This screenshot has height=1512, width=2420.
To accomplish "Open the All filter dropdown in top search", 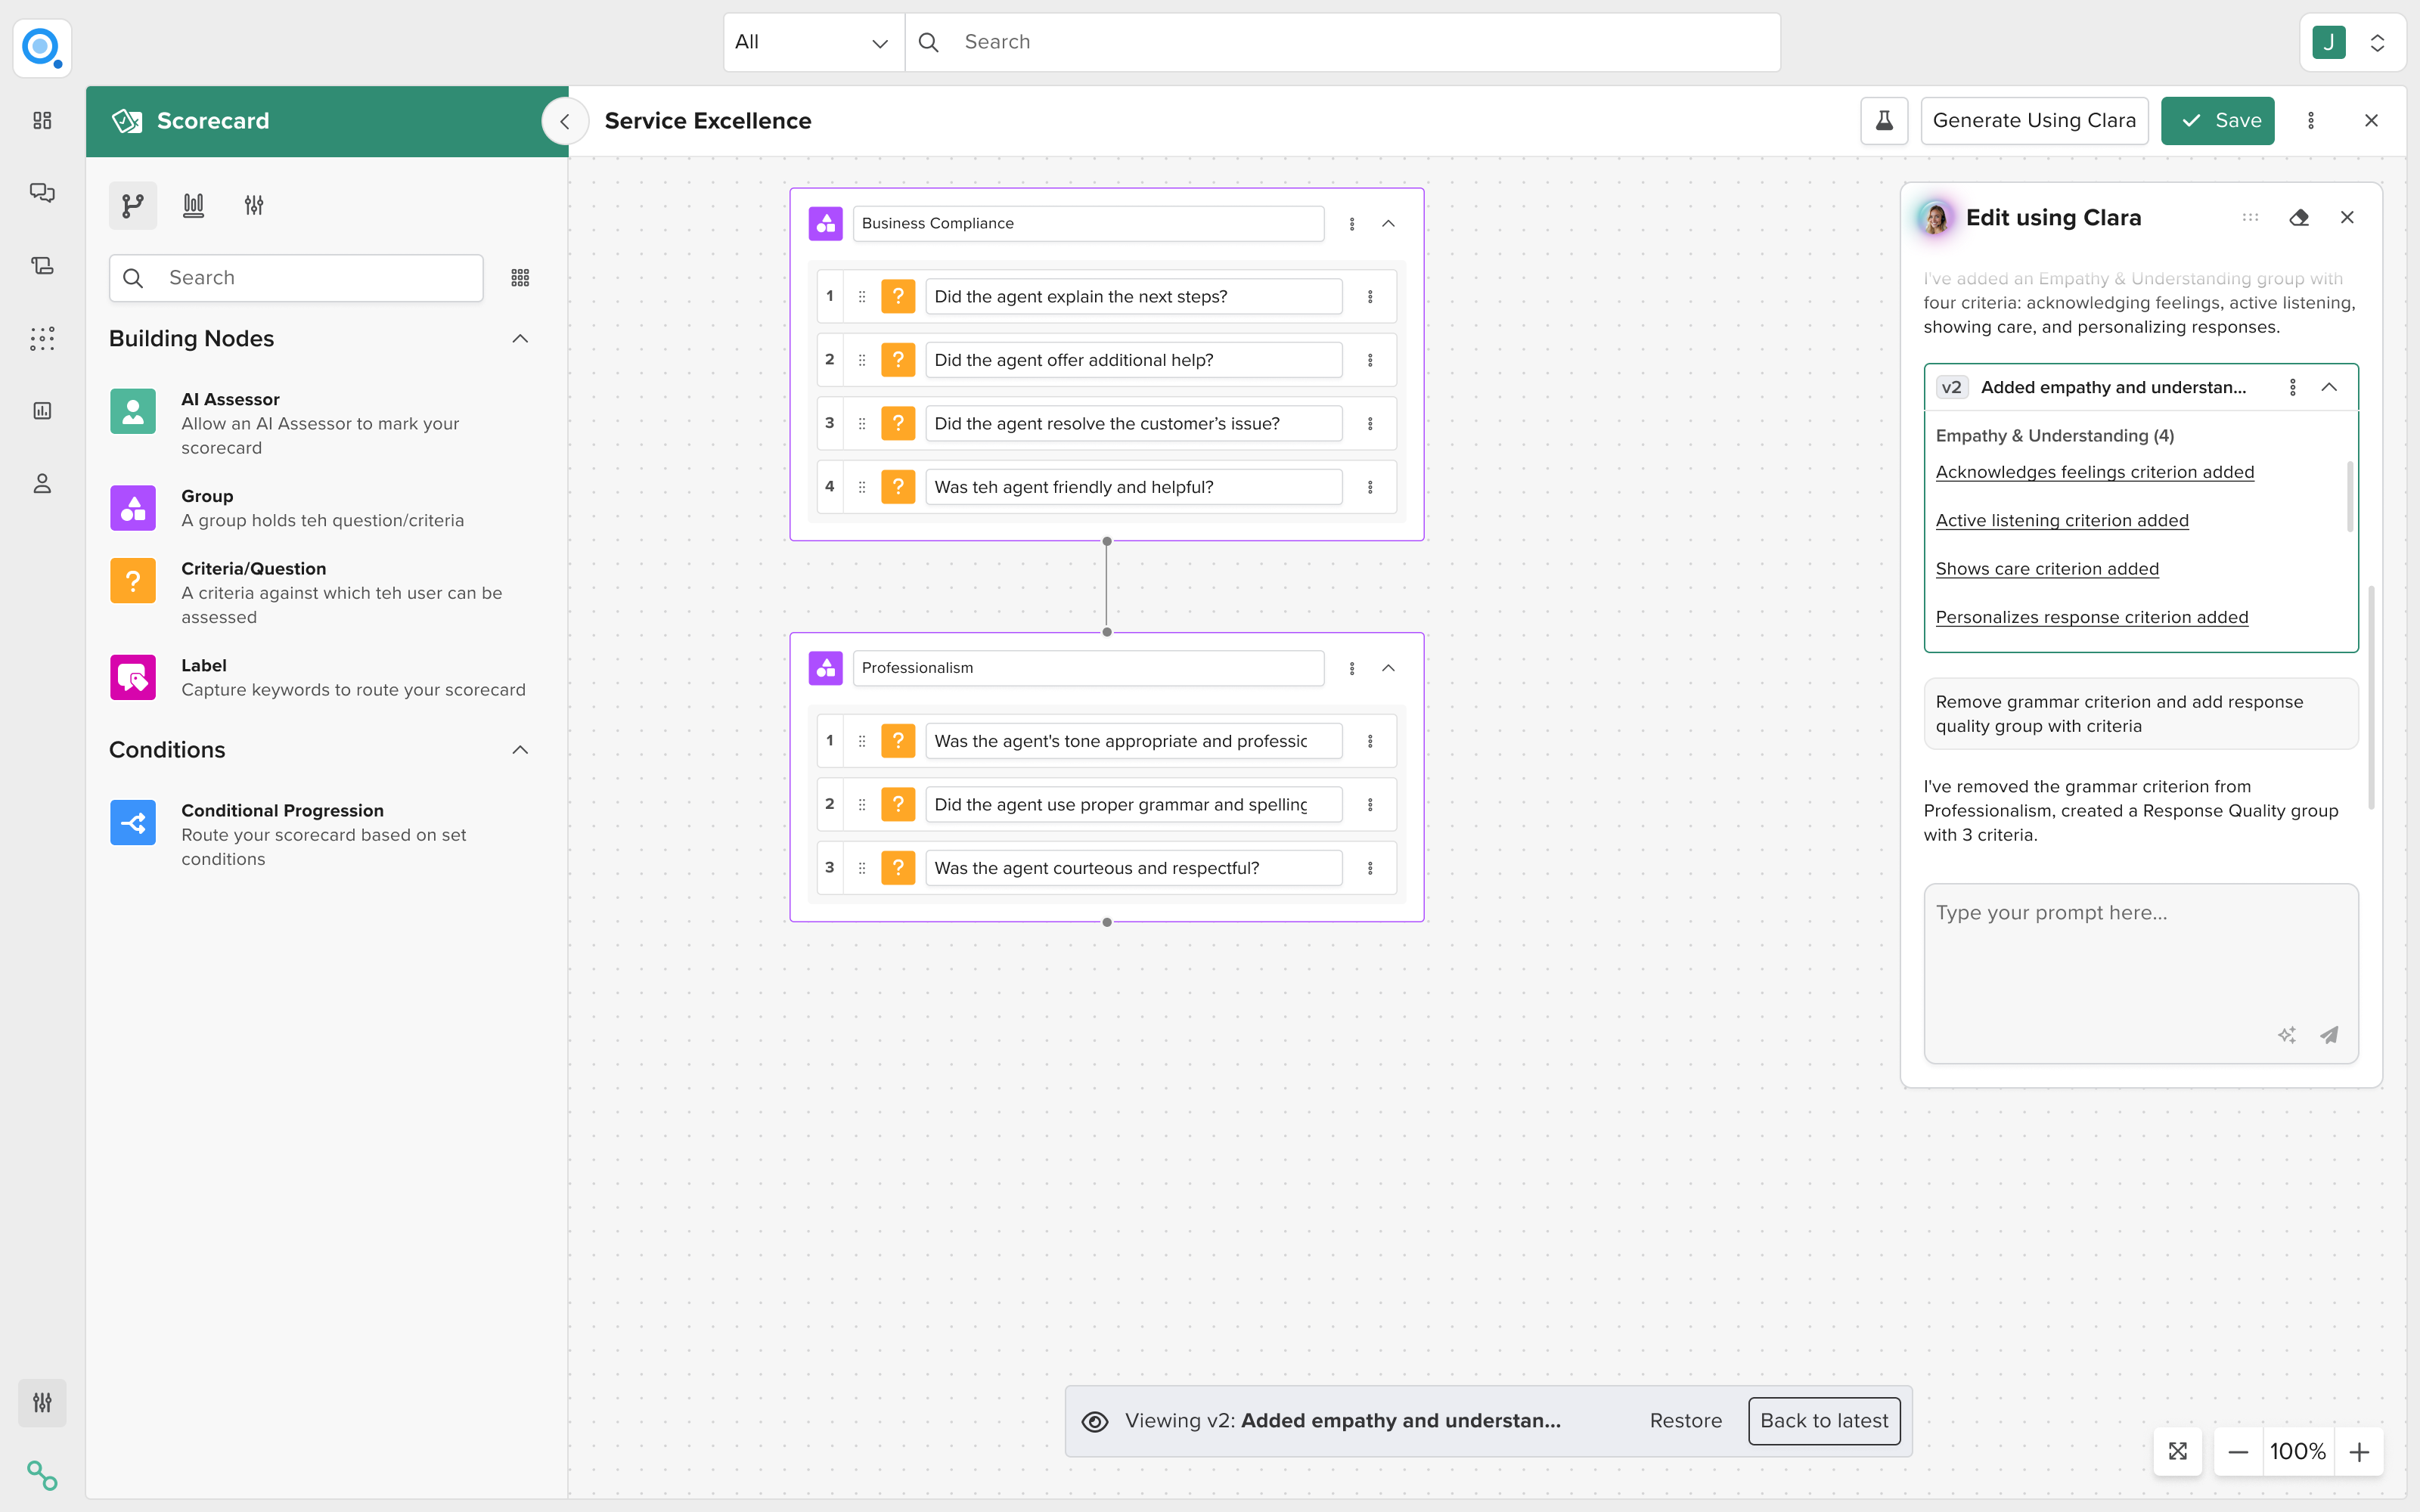I will (x=813, y=42).
